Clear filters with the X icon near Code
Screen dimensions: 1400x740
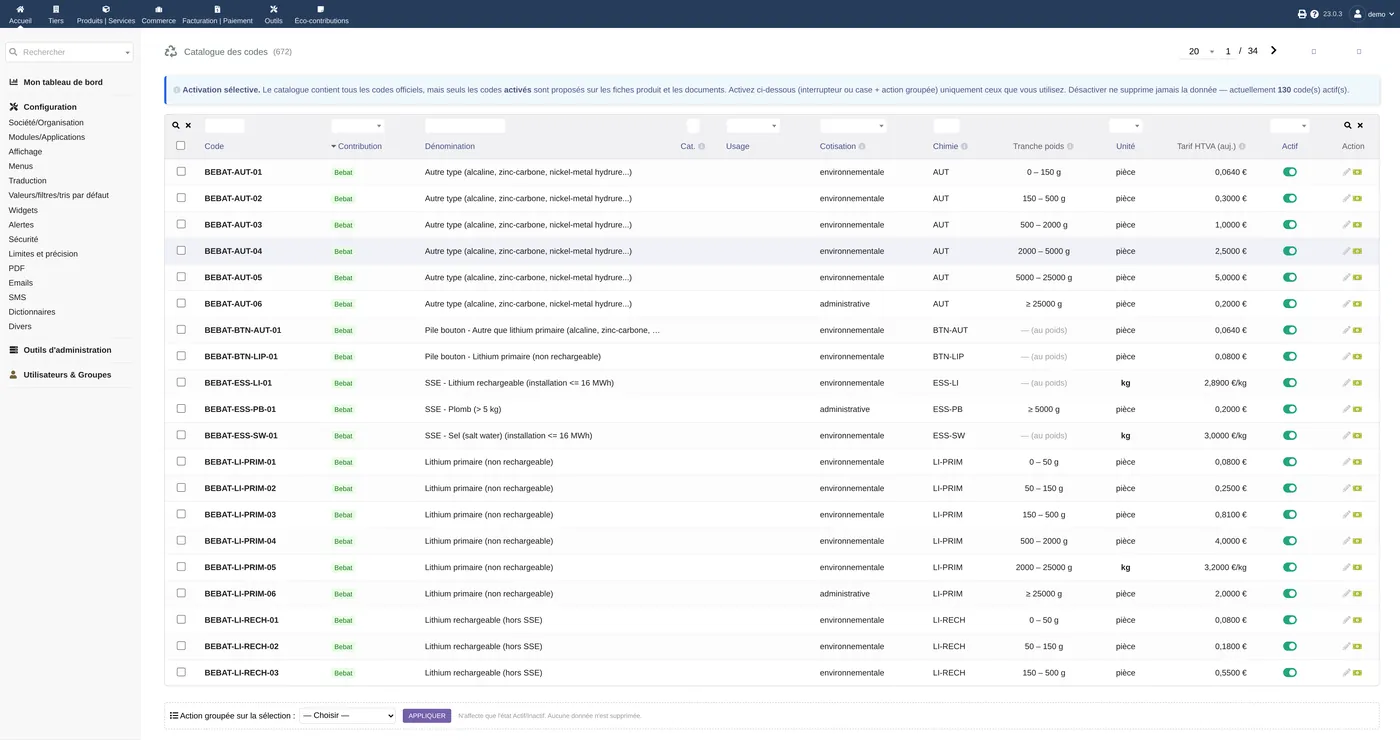pyautogui.click(x=188, y=126)
